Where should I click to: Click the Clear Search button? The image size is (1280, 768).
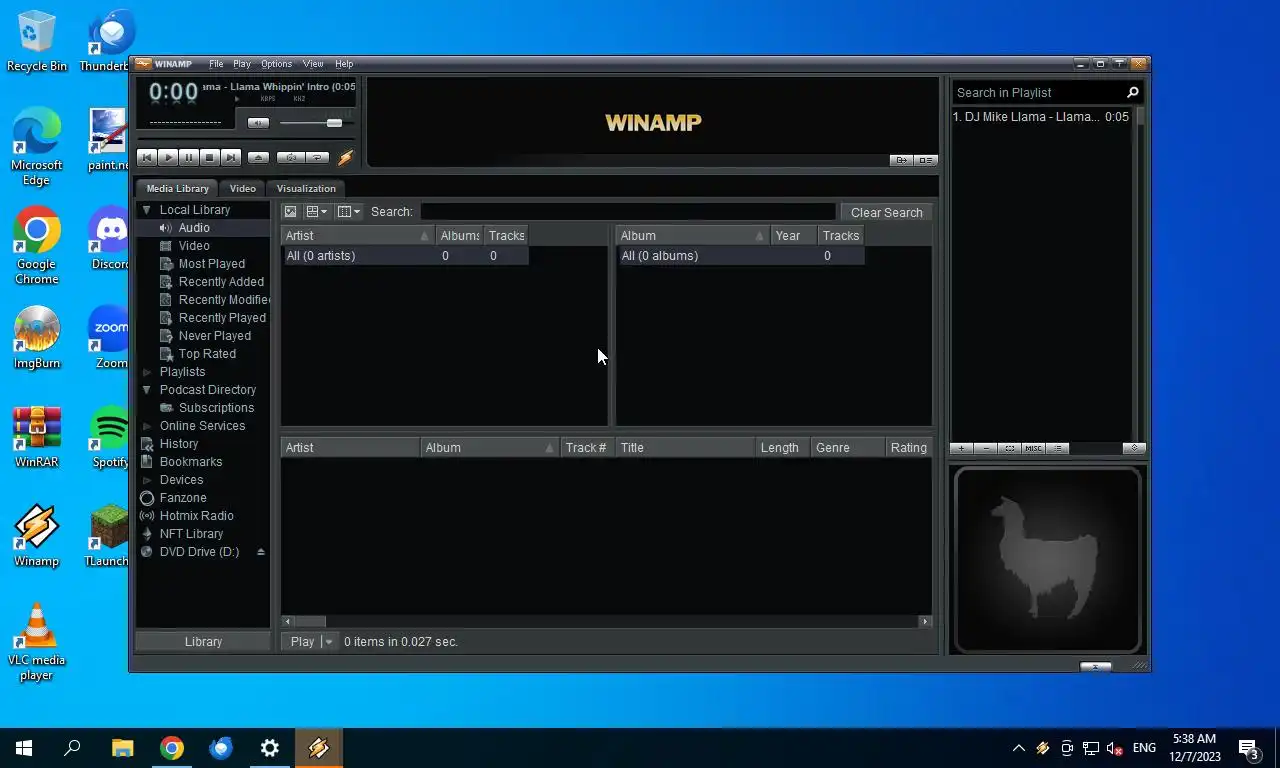click(x=886, y=212)
